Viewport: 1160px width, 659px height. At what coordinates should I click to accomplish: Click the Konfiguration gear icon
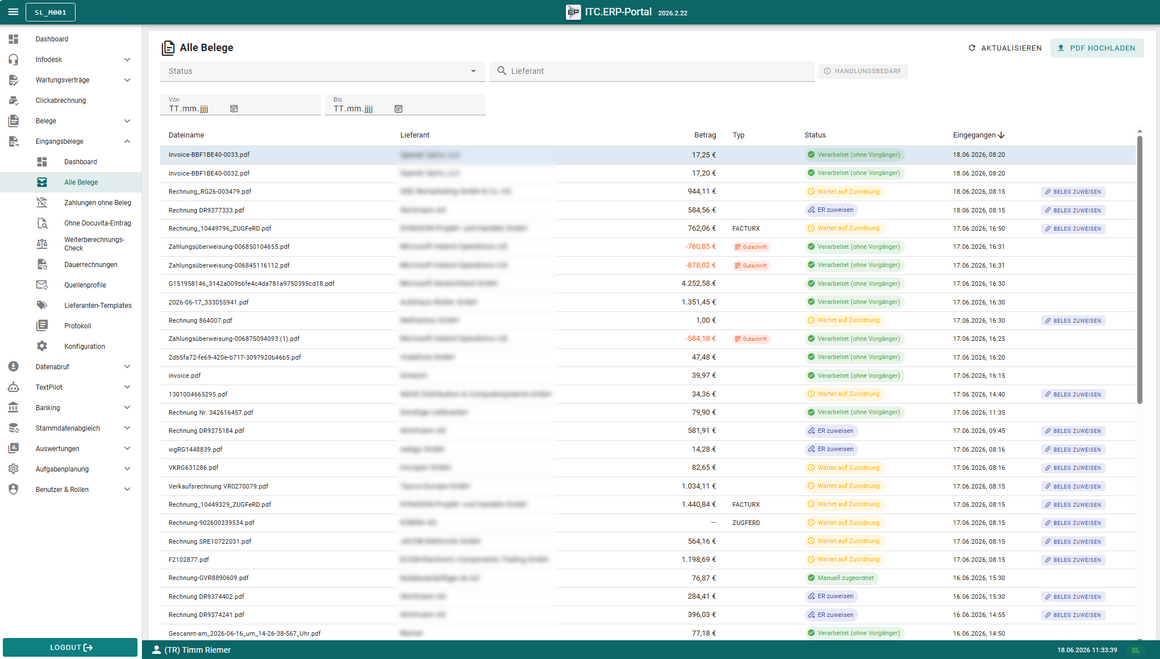click(42, 346)
